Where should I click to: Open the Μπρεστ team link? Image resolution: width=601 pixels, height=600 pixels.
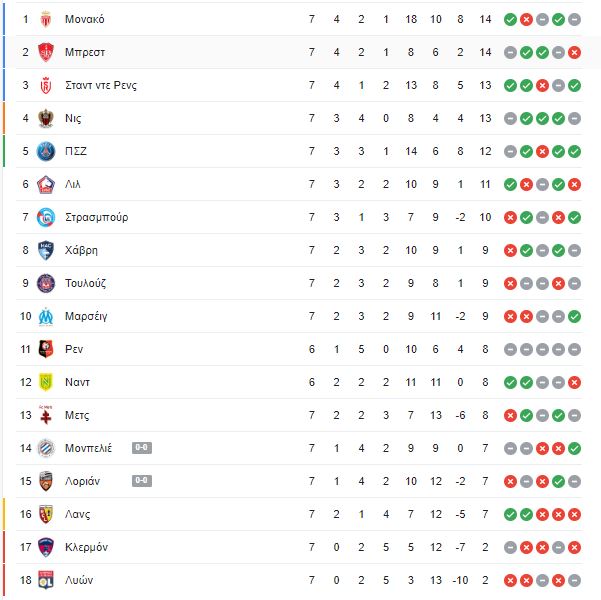click(85, 52)
